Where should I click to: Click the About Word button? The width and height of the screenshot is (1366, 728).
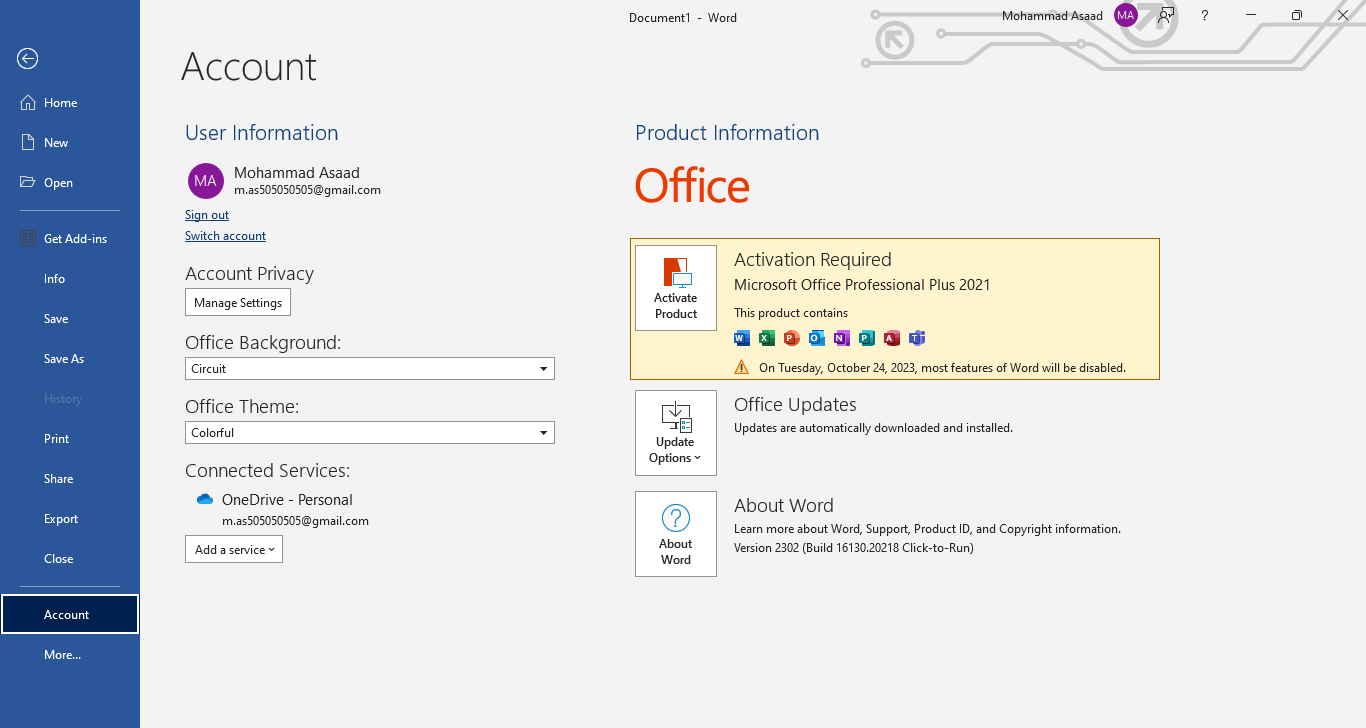(x=676, y=534)
